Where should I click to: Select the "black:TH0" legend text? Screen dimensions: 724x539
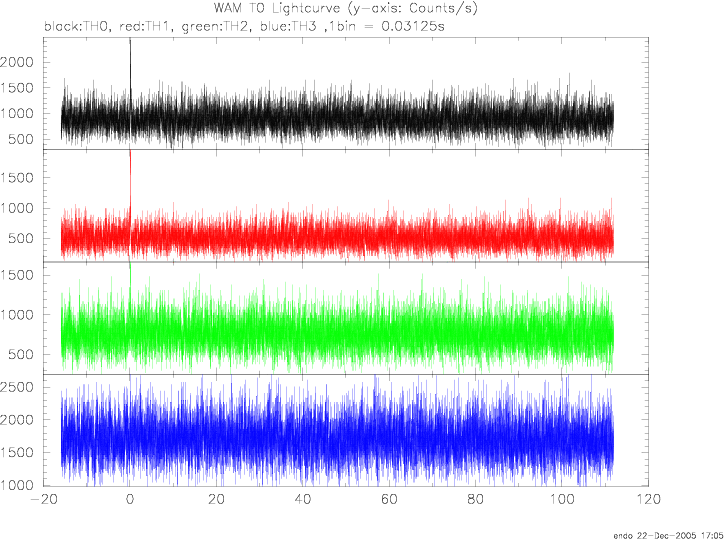[77, 26]
